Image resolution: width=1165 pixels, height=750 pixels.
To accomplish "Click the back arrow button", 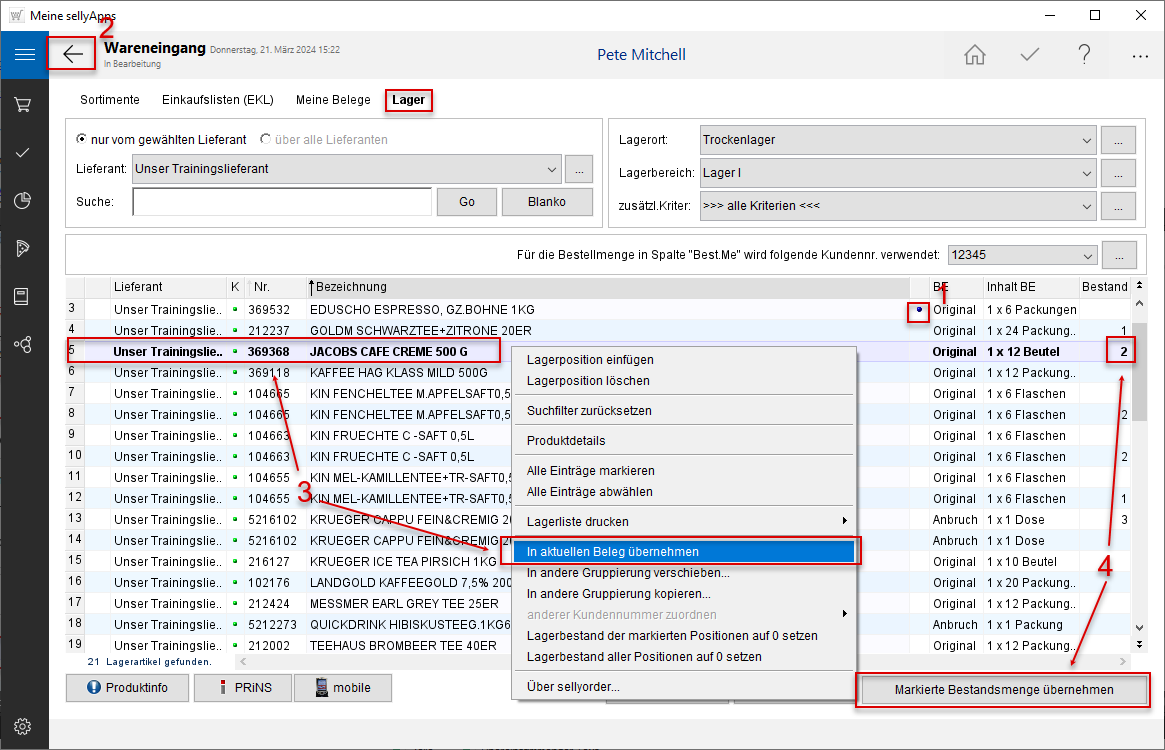I will 73,54.
